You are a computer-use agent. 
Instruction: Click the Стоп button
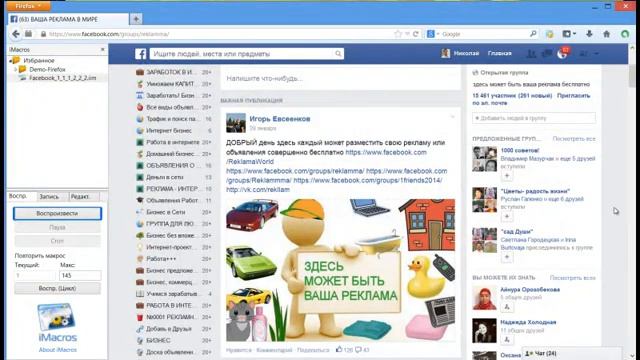click(57, 241)
